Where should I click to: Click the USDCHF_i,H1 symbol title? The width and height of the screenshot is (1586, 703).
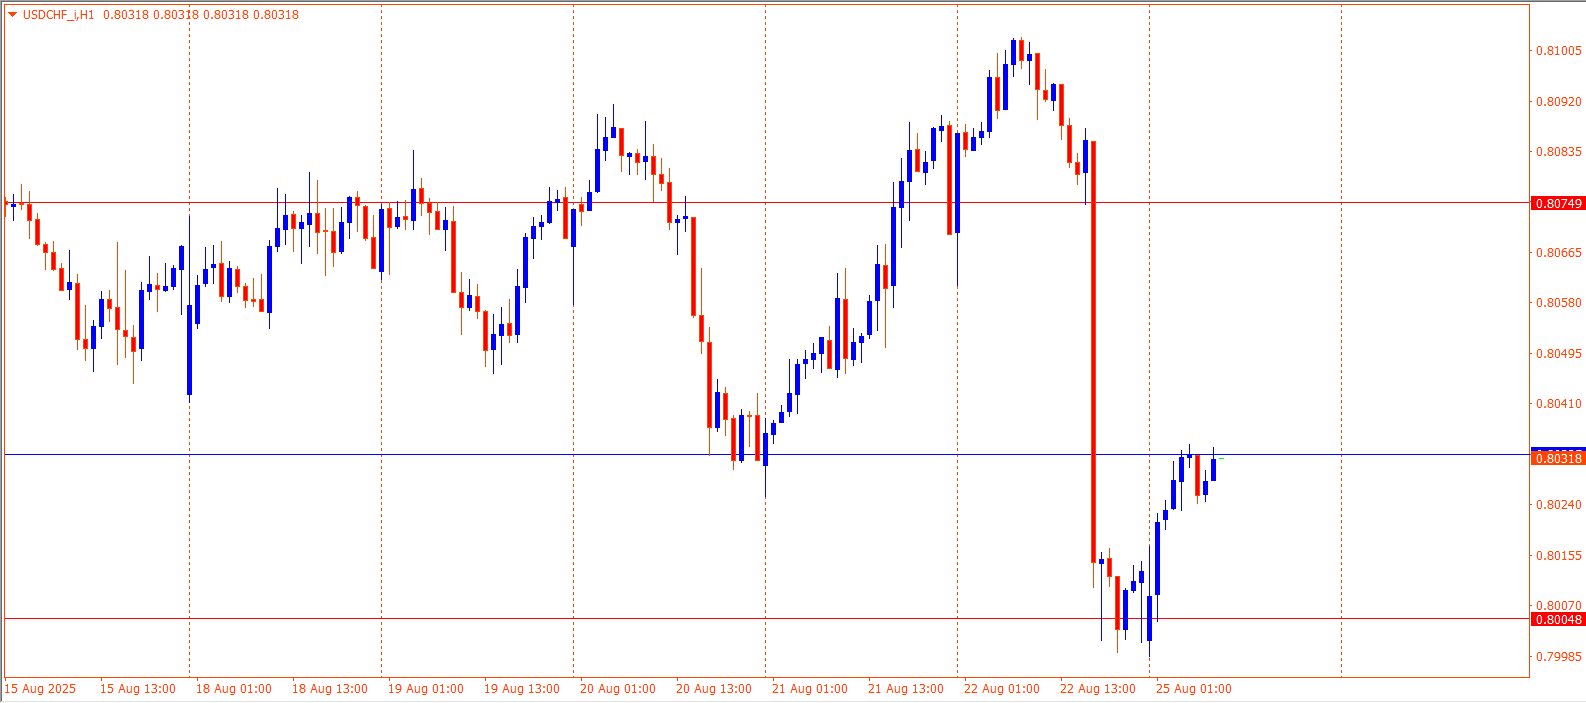tap(58, 15)
